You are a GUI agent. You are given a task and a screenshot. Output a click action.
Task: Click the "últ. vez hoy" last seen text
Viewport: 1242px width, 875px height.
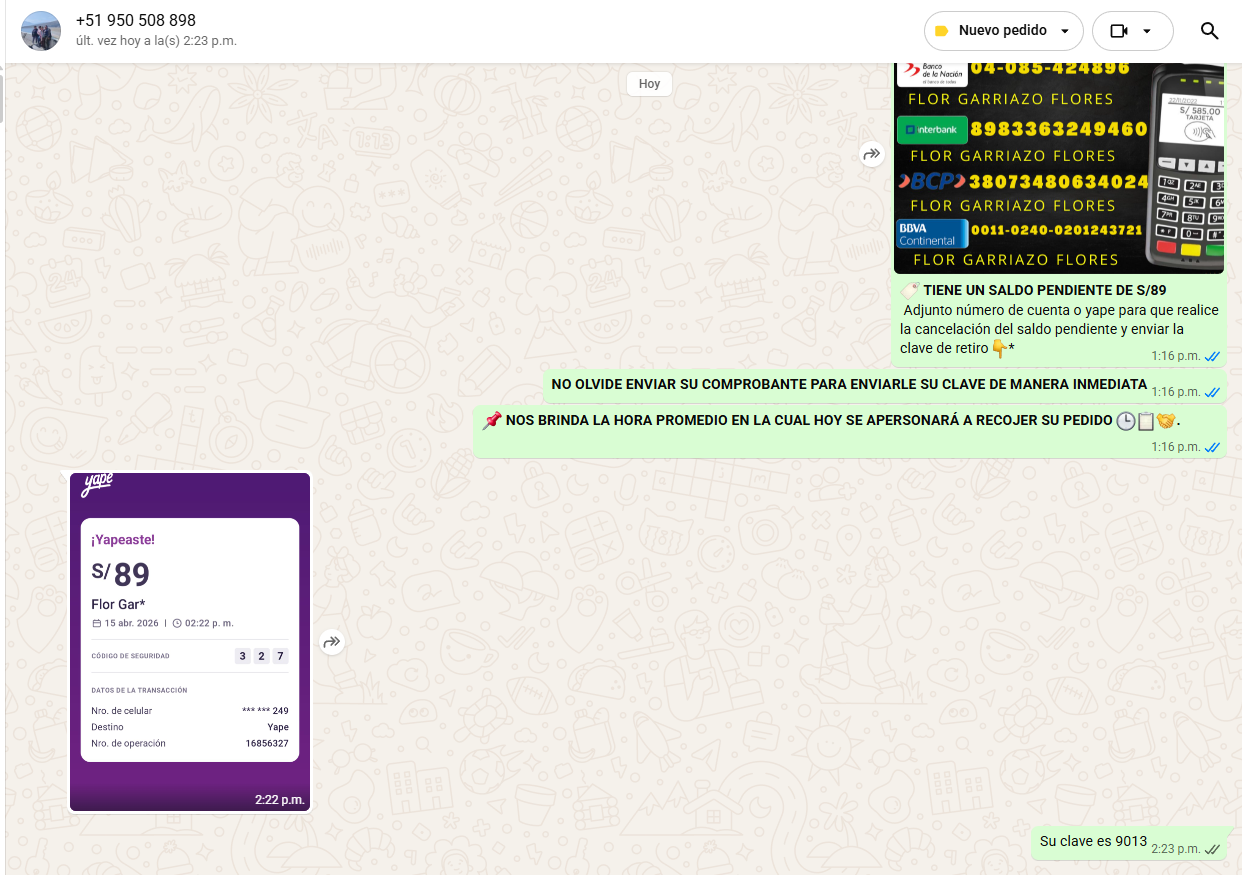point(156,42)
